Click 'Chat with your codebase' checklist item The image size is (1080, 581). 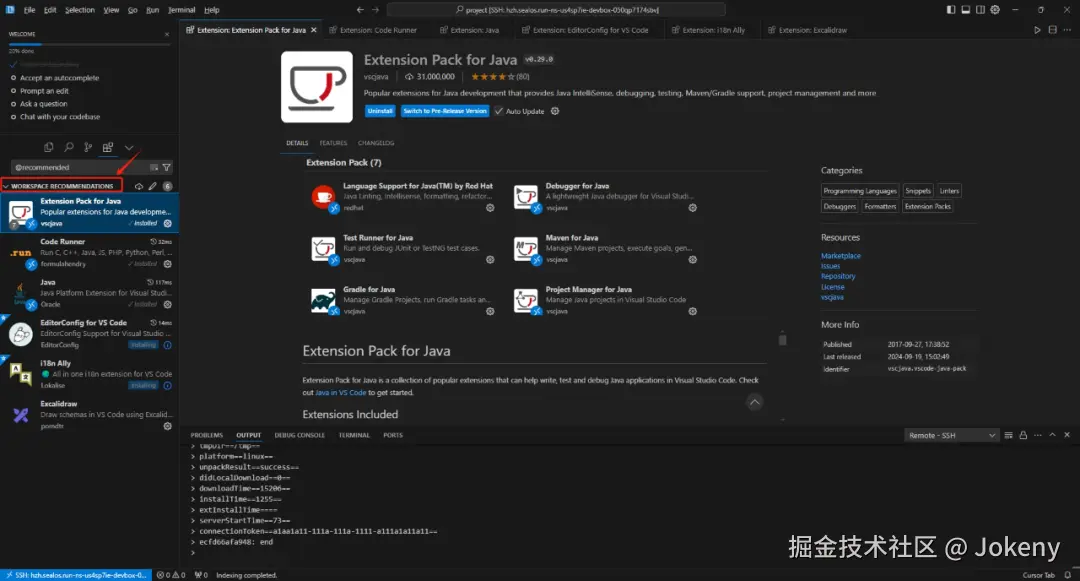tap(60, 117)
